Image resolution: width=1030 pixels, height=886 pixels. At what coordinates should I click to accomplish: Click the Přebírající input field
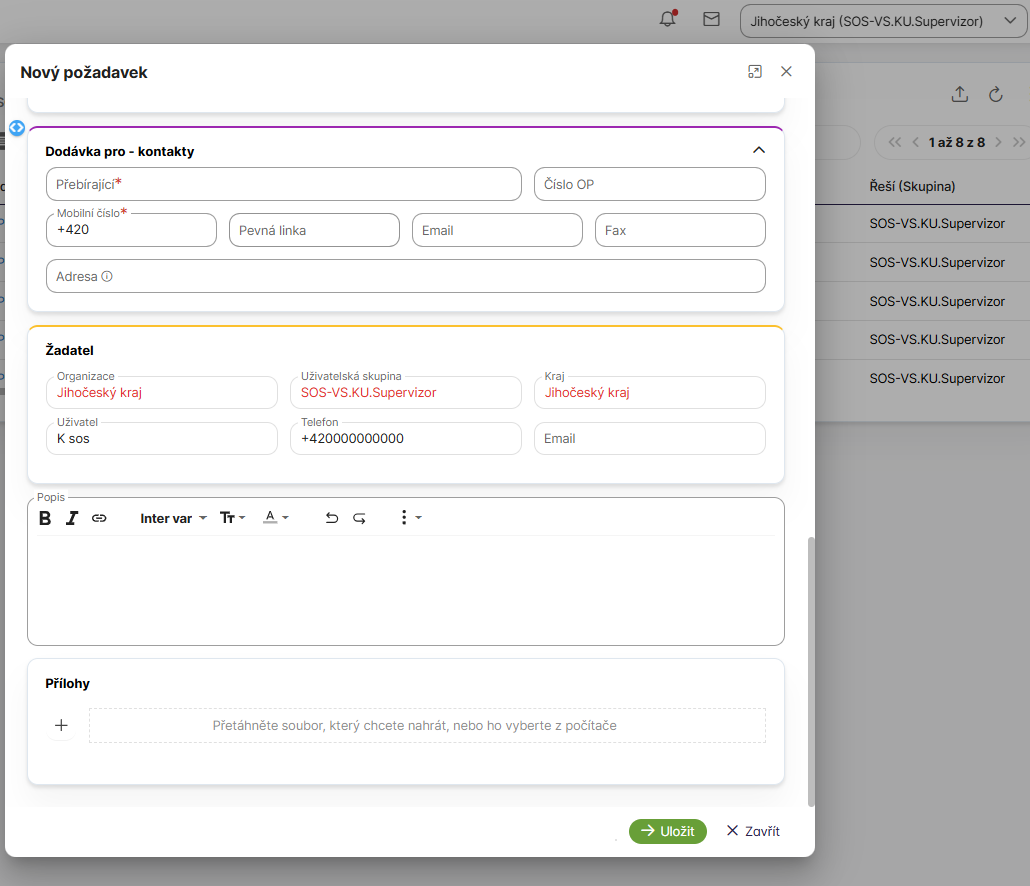284,184
